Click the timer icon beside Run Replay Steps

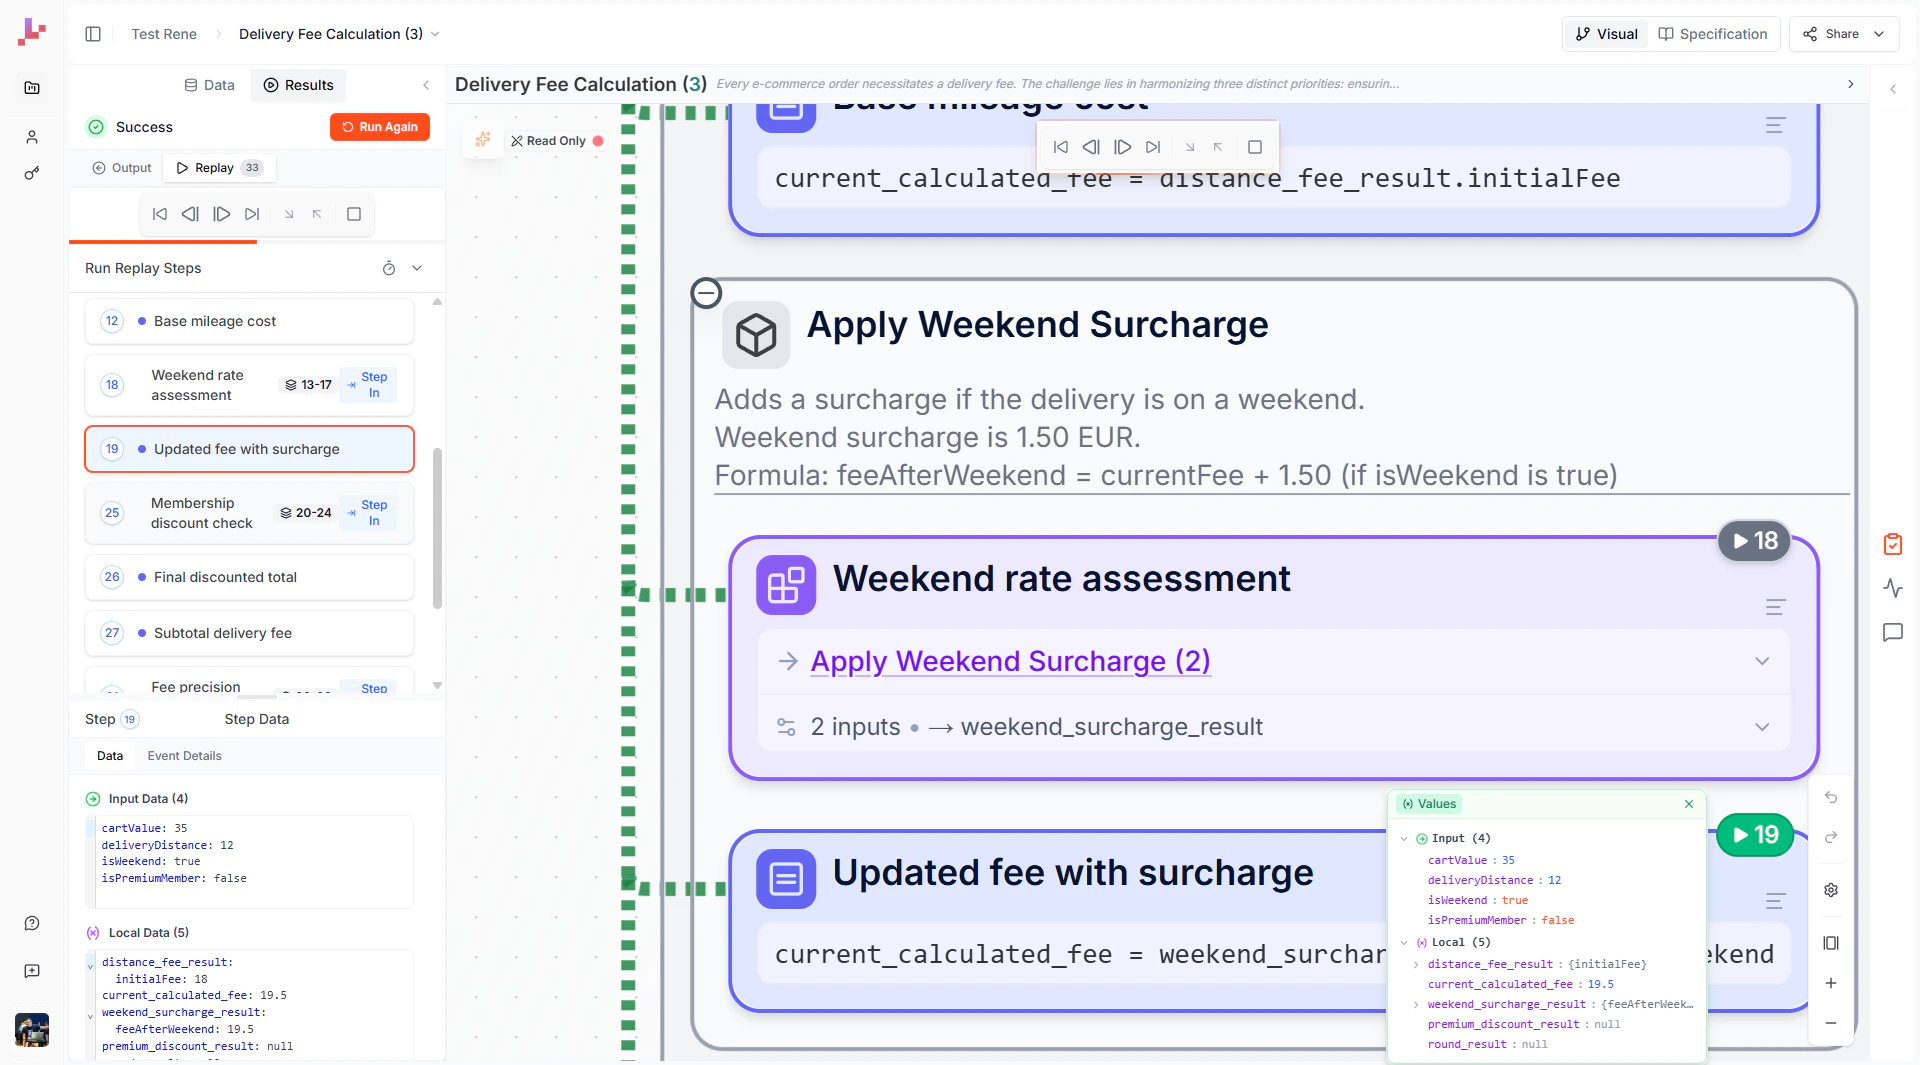pyautogui.click(x=389, y=268)
